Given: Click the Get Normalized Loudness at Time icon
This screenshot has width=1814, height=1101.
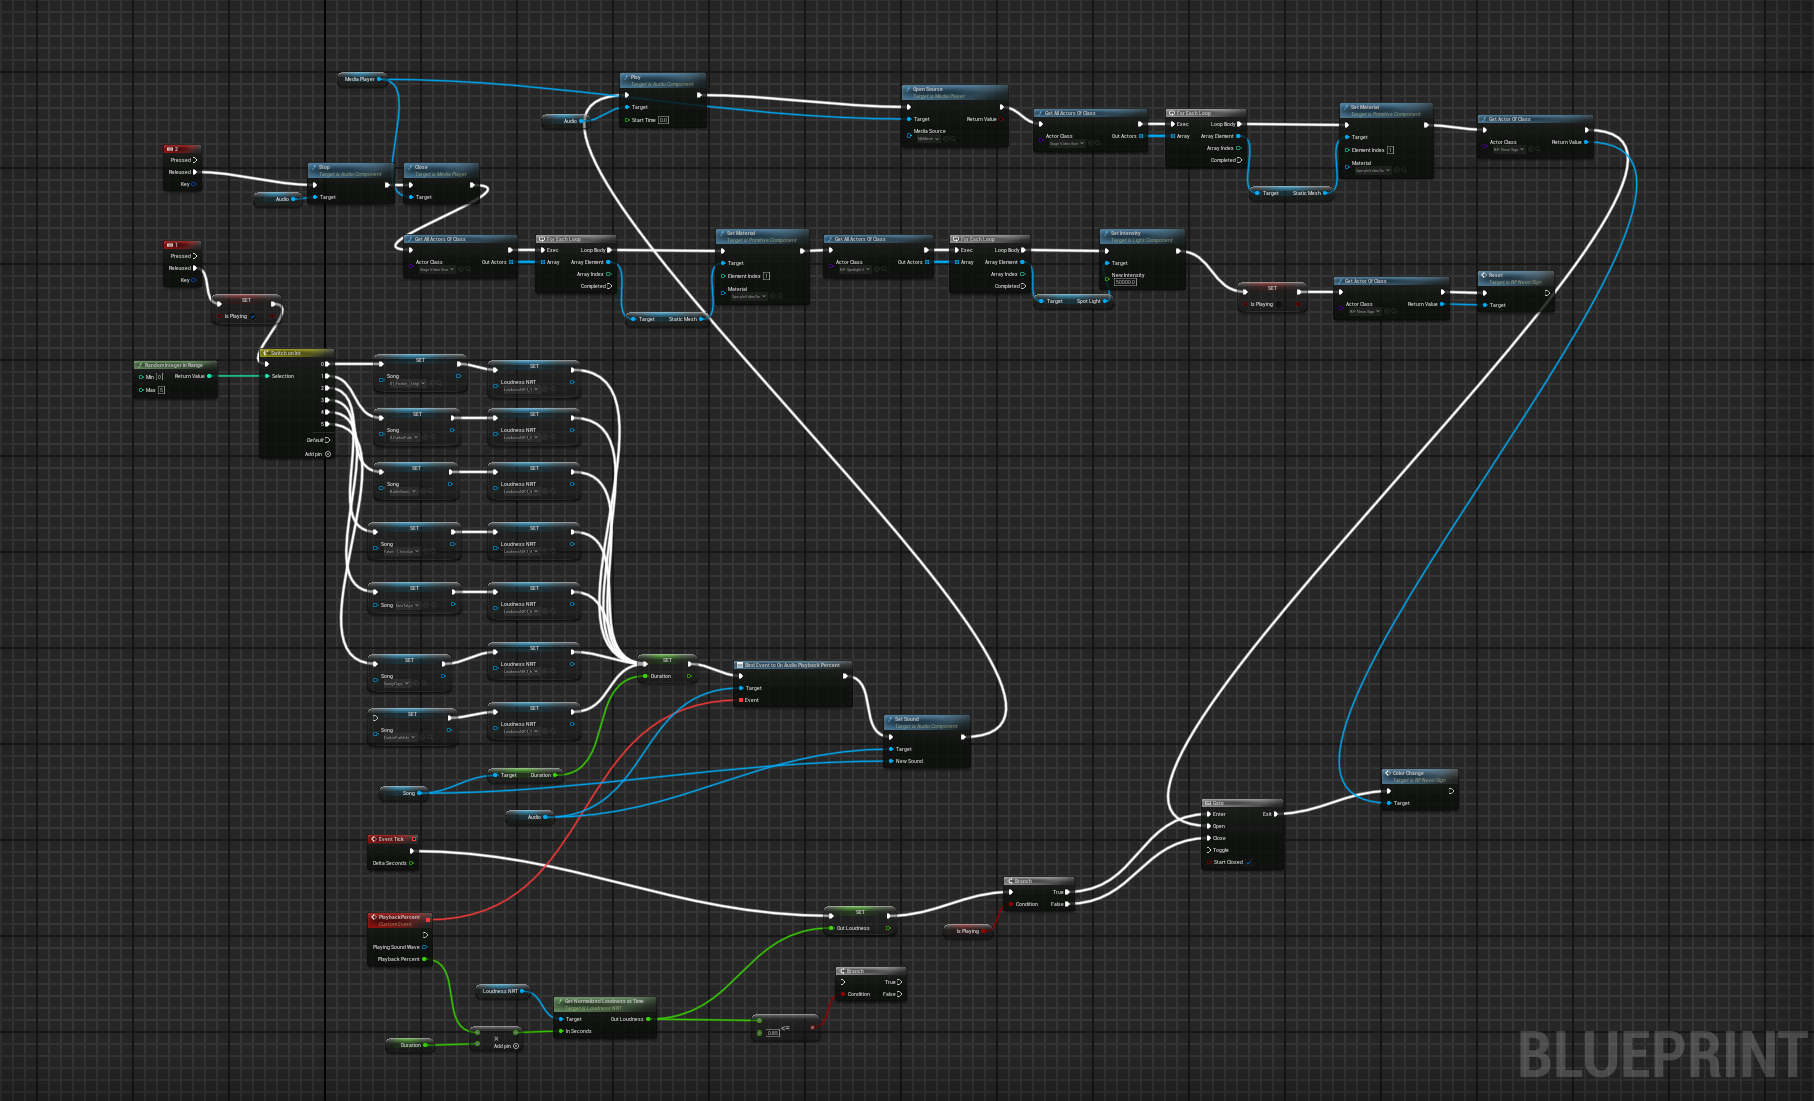Looking at the screenshot, I should 561,1002.
